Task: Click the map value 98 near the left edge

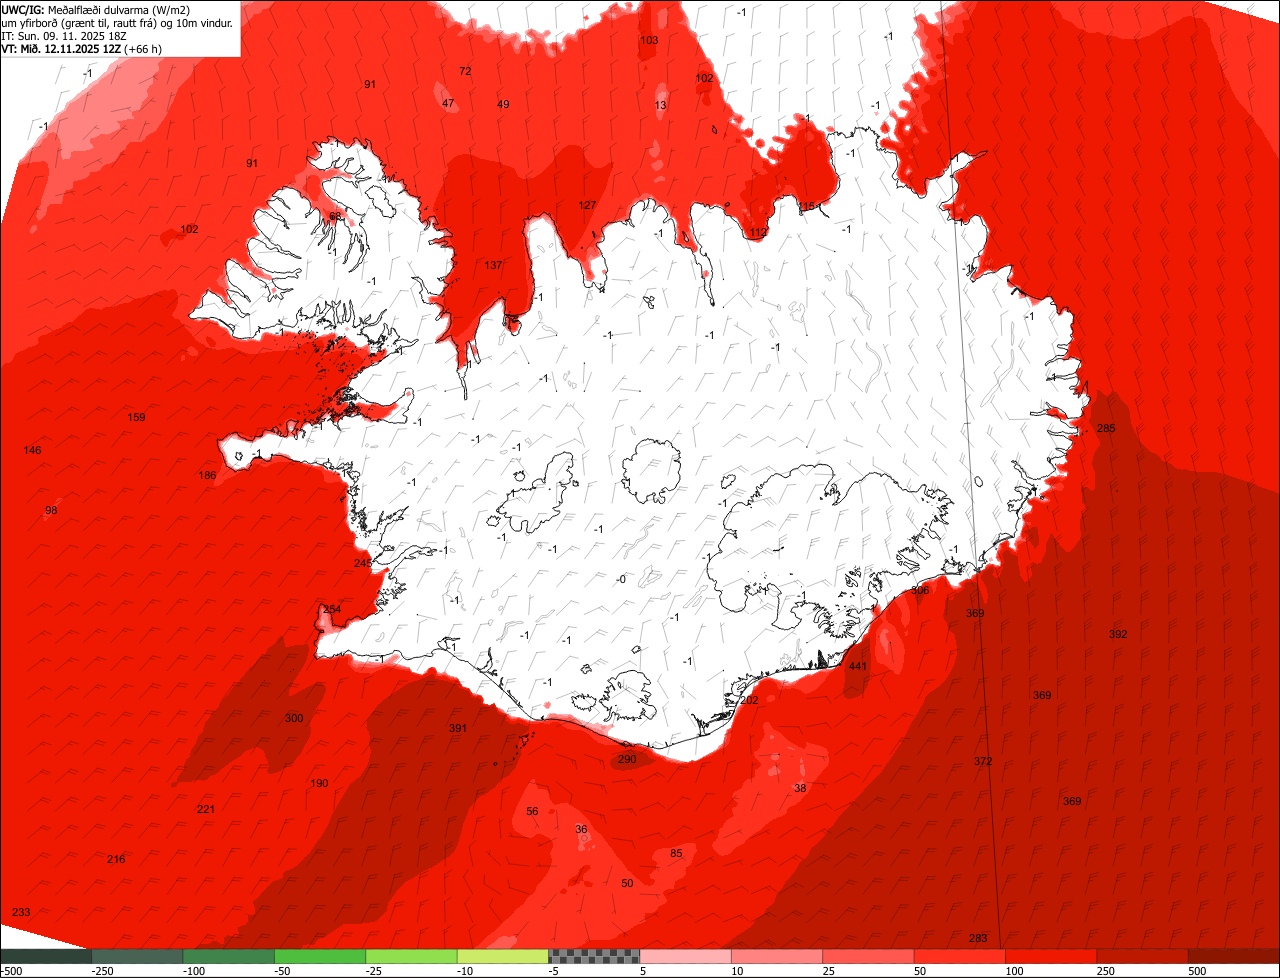Action: (51, 510)
